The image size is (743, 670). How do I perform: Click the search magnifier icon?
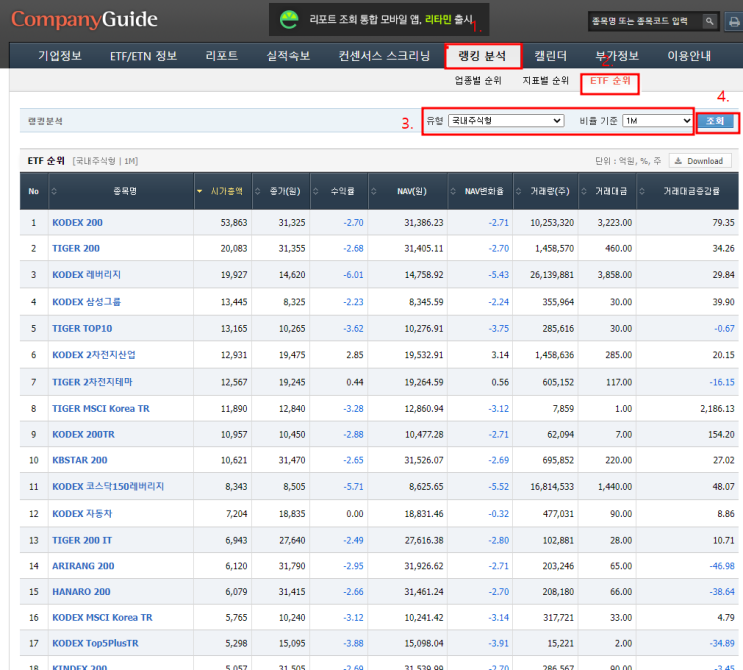point(709,21)
